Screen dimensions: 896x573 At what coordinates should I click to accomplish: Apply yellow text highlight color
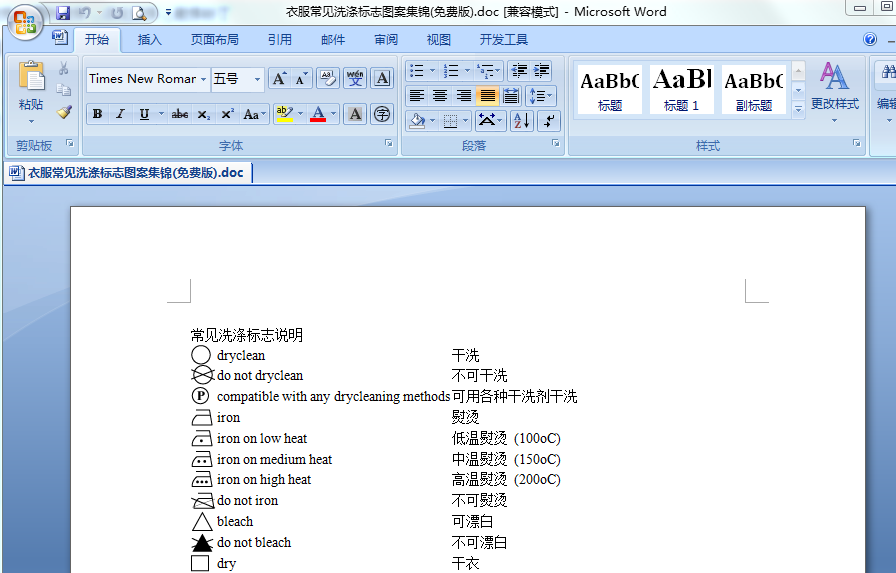point(284,114)
